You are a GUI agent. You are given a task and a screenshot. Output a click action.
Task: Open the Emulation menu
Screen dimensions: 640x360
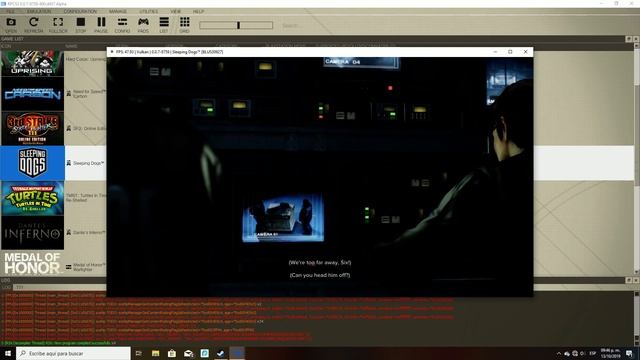39,11
